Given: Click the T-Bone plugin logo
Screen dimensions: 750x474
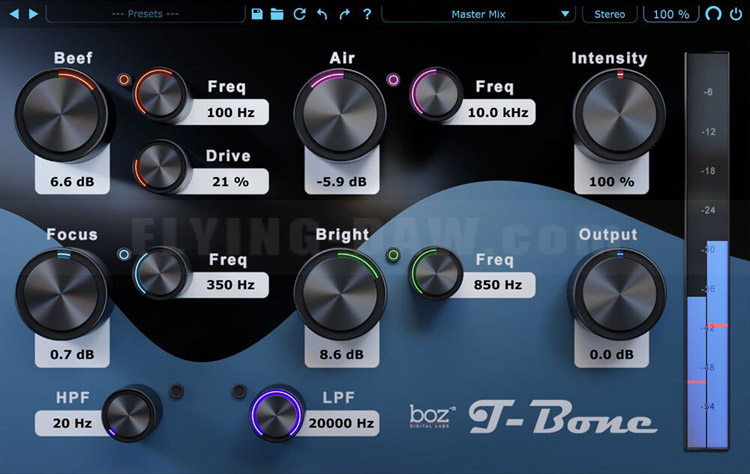Looking at the screenshot, I should pos(562,417).
